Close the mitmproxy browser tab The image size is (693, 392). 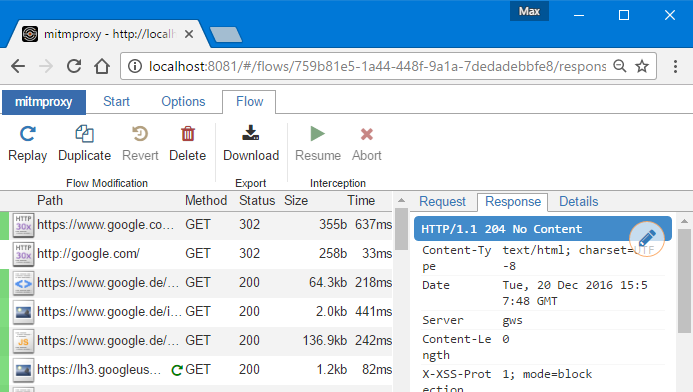tap(189, 34)
